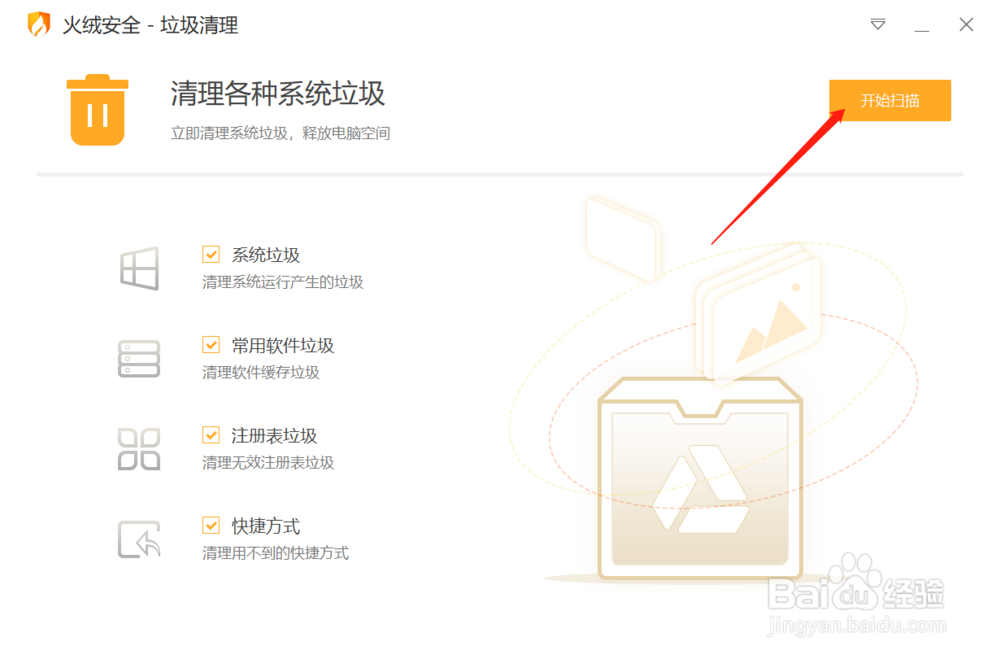Start scanning with 开始扫描 button
The height and width of the screenshot is (659, 1000).
(x=890, y=100)
